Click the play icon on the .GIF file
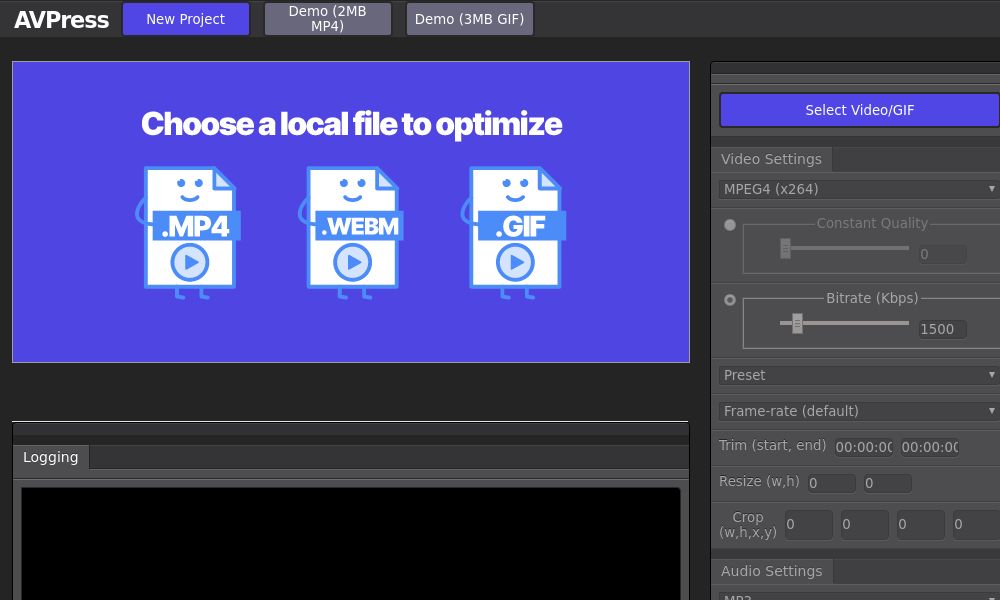The image size is (1000, 600). point(516,263)
